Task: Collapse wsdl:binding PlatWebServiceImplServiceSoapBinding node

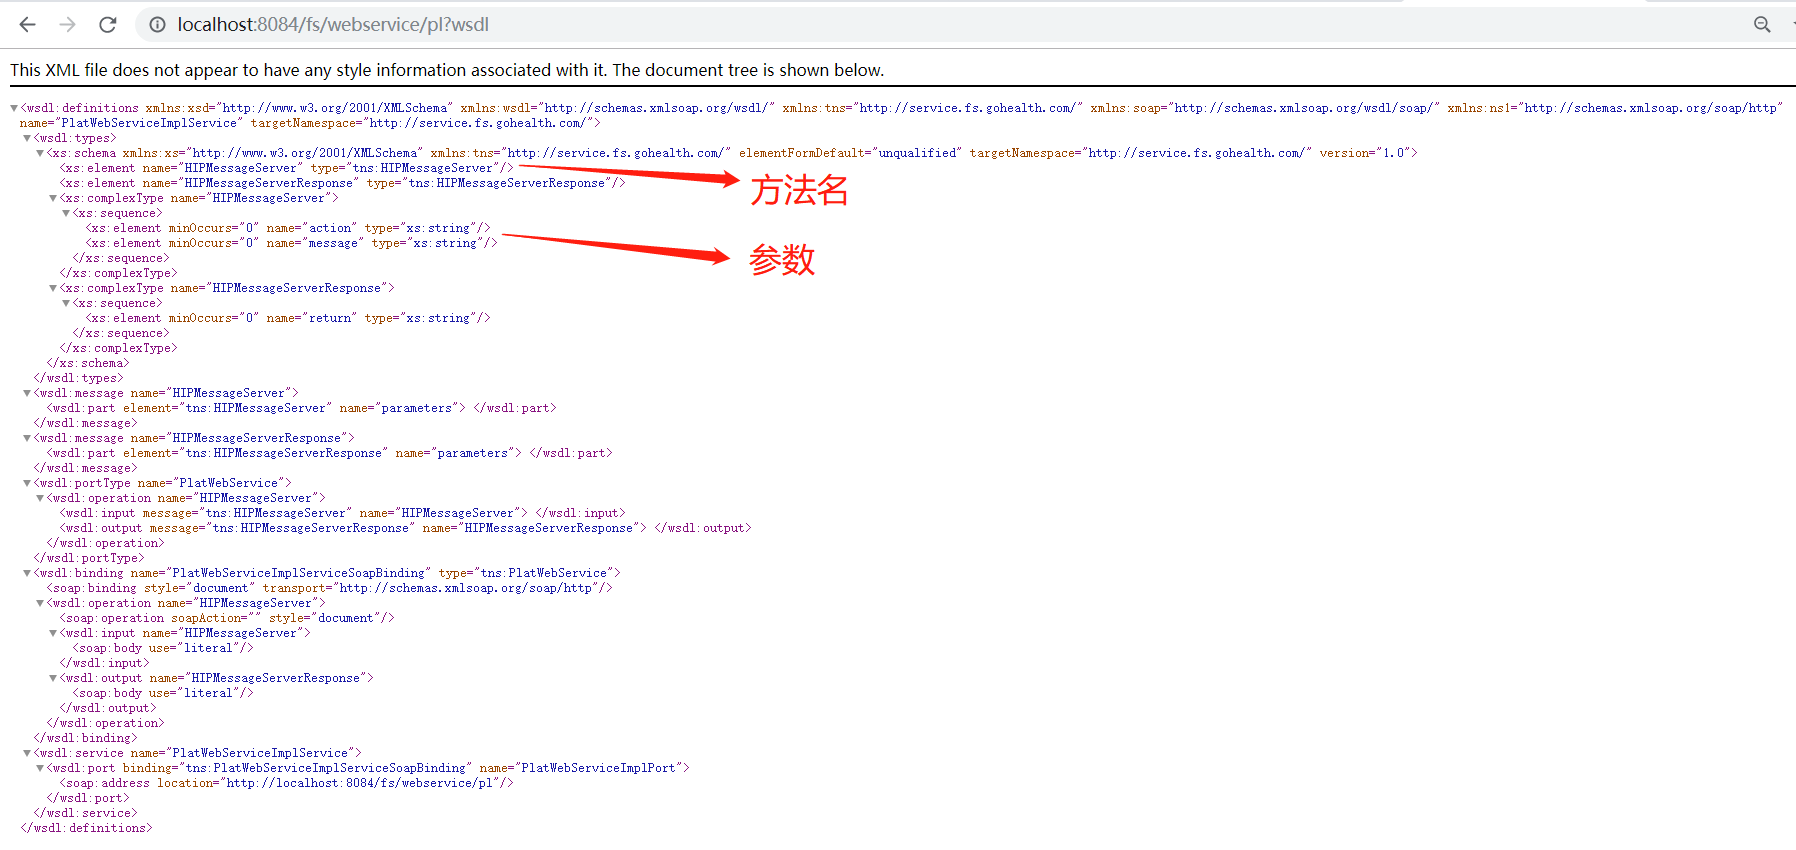Action: (x=27, y=573)
